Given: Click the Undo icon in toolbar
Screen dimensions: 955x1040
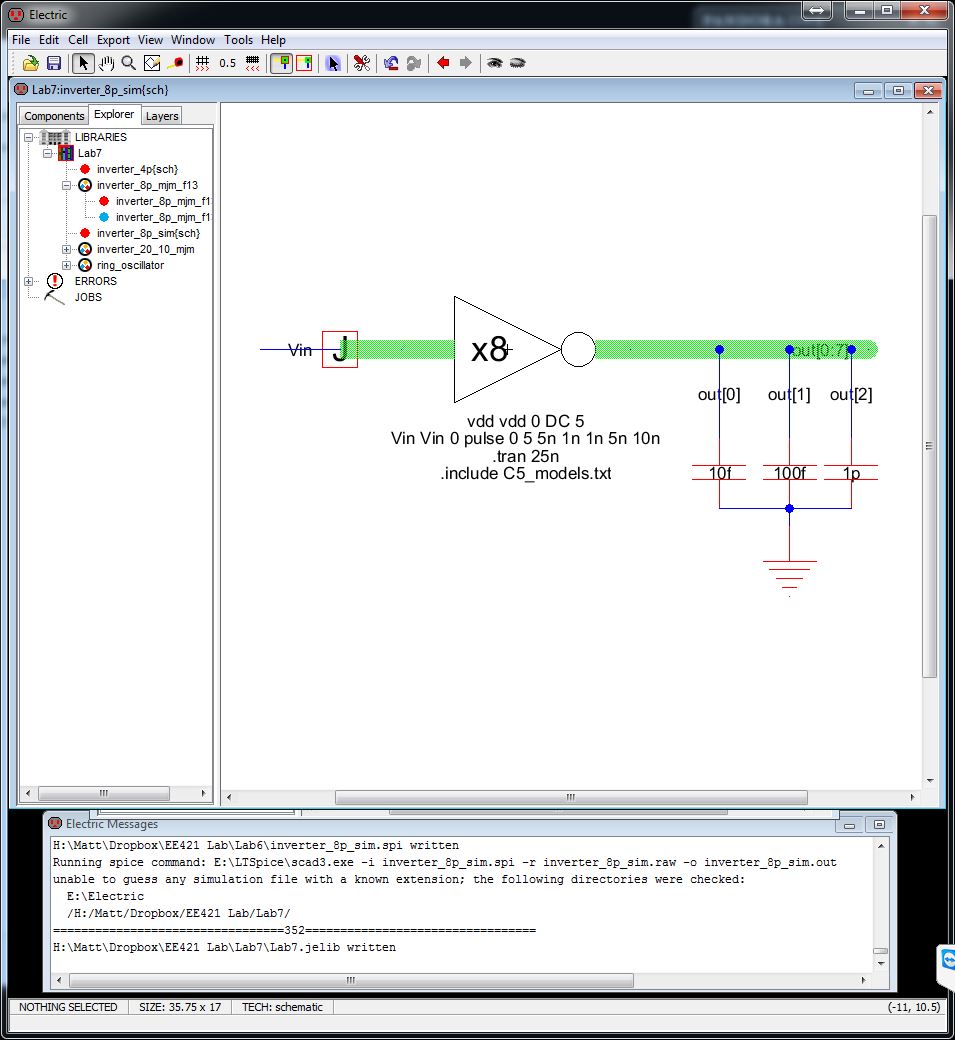Looking at the screenshot, I should click(x=391, y=63).
